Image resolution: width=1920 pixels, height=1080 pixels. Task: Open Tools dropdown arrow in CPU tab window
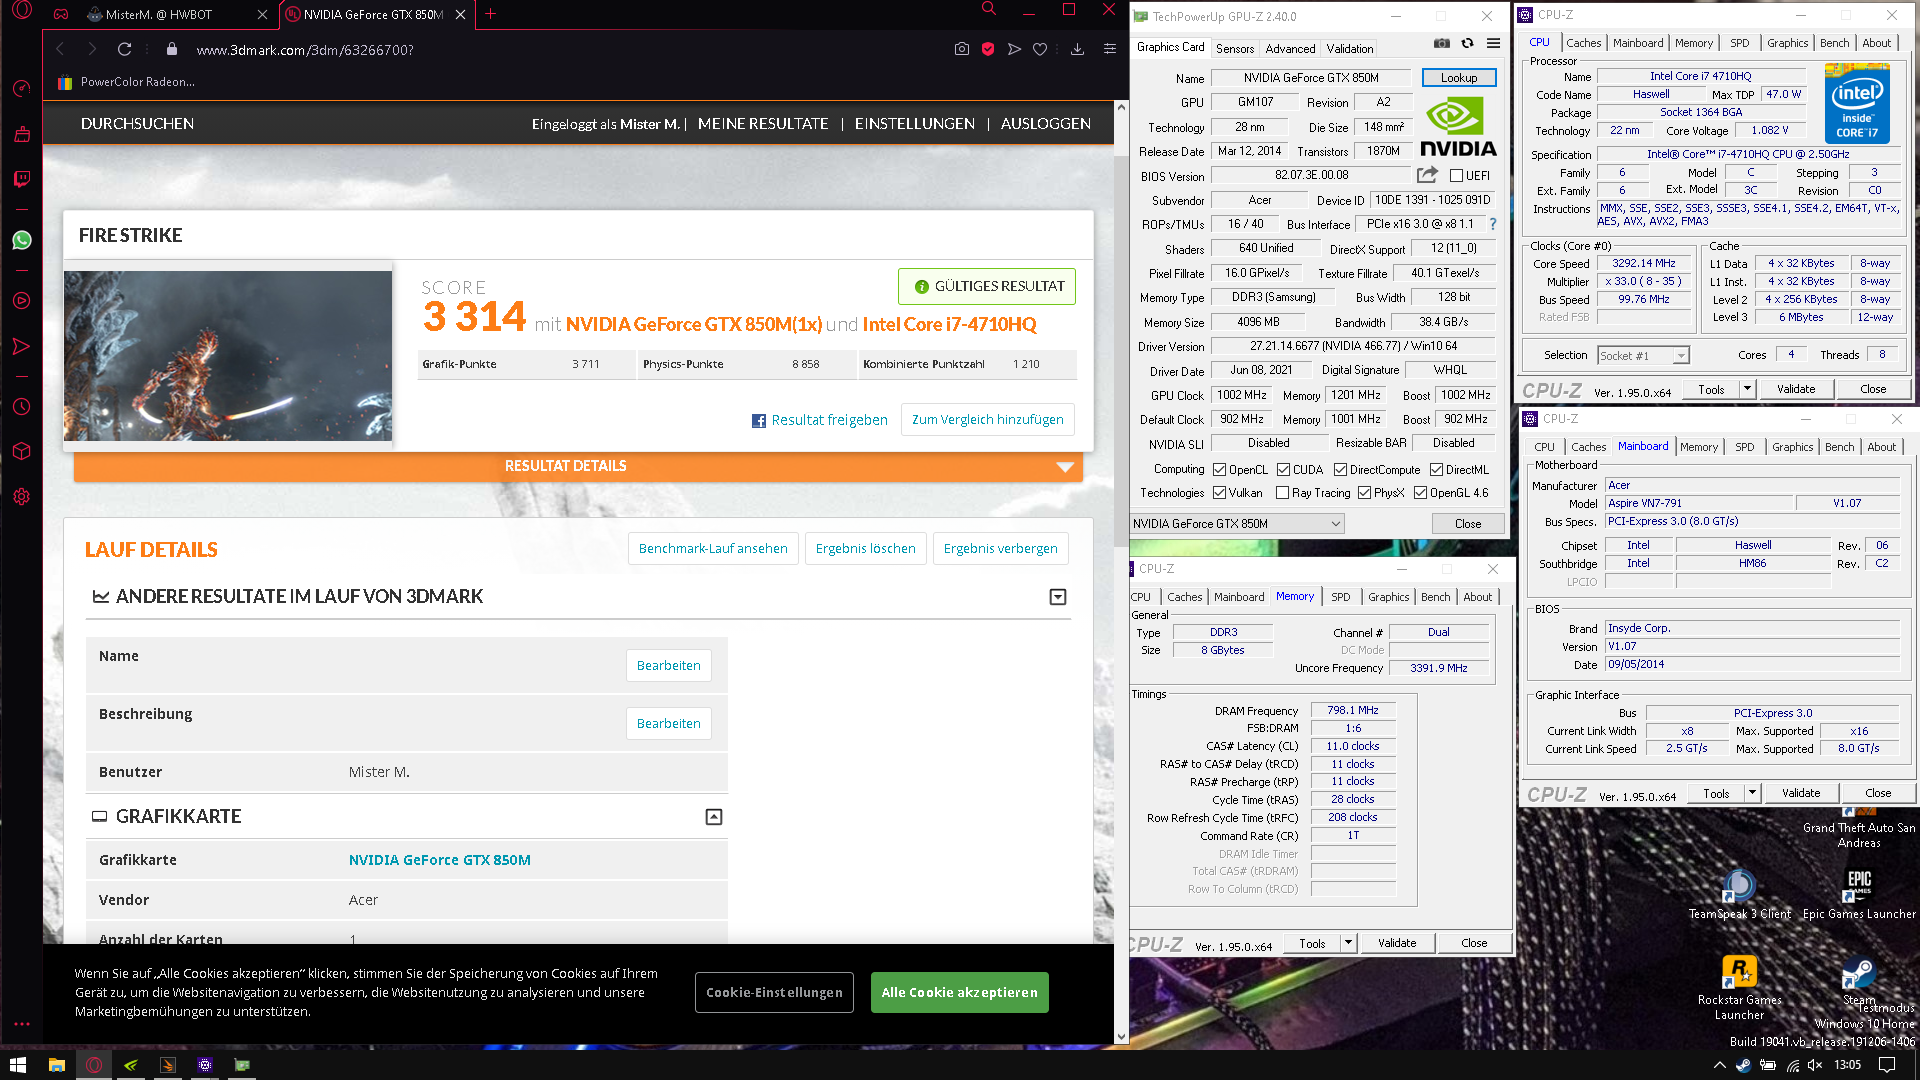[1747, 389]
